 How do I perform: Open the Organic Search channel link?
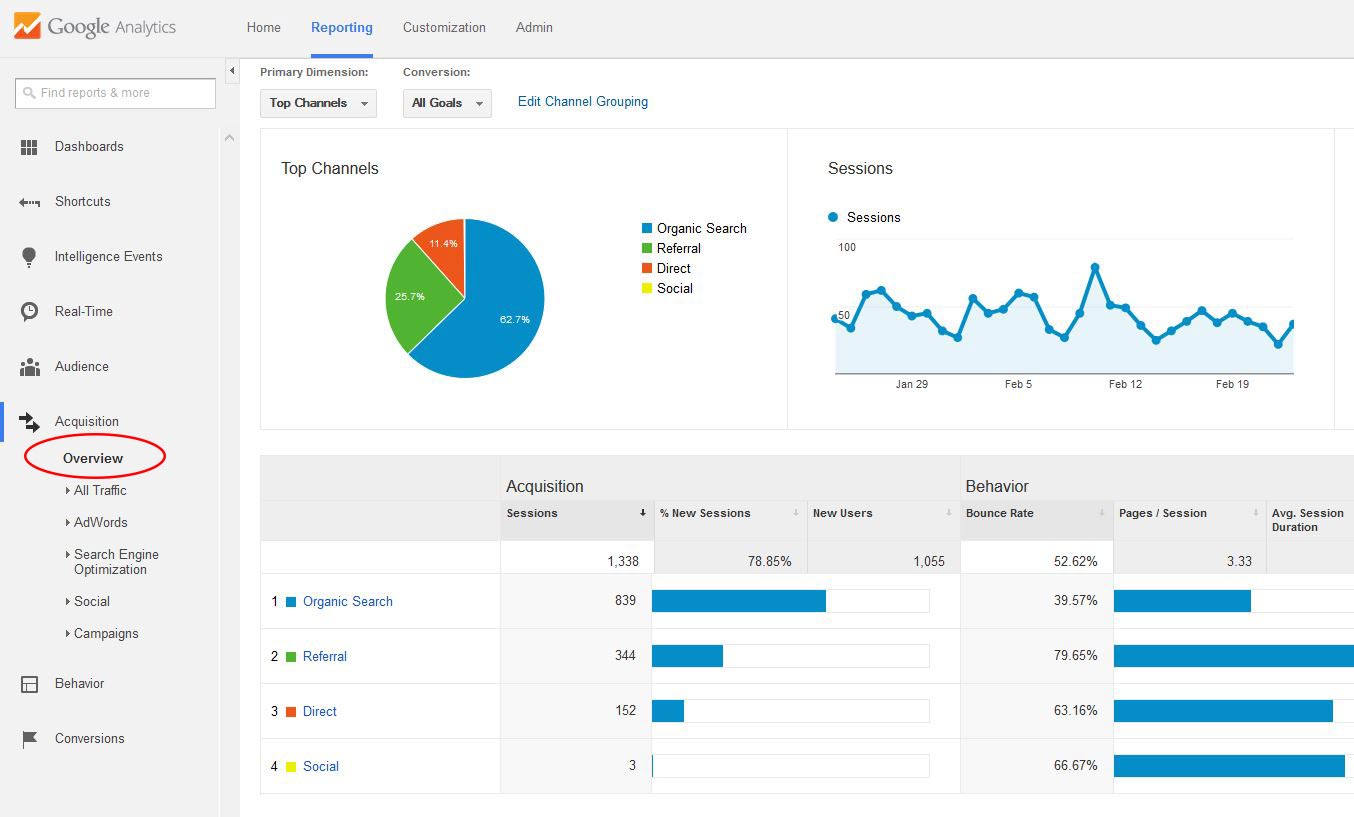pyautogui.click(x=348, y=602)
